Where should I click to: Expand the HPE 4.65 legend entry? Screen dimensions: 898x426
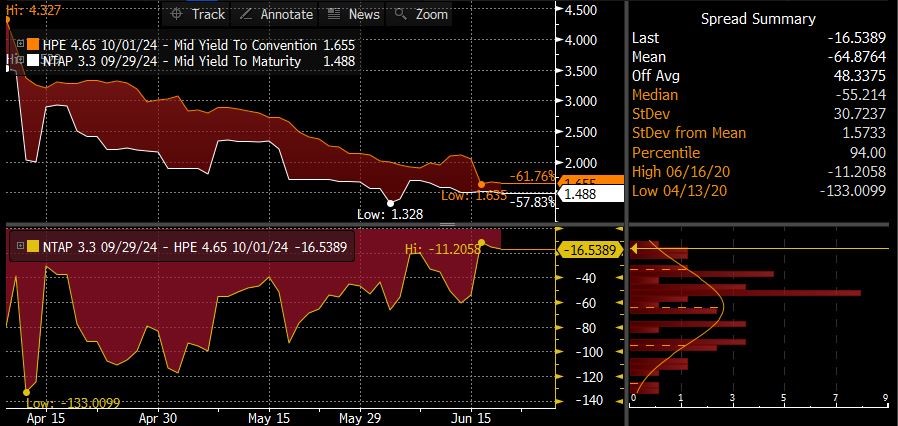click(x=21, y=44)
